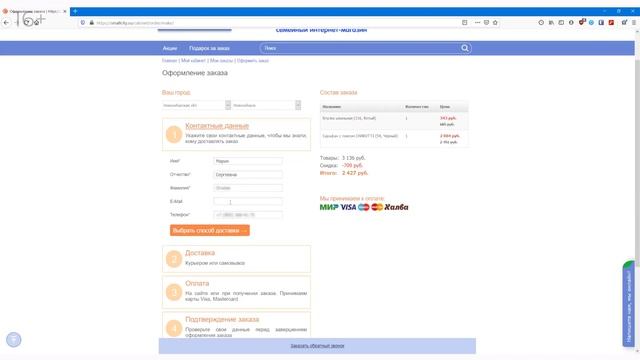Click the Халва payment logo

click(x=396, y=207)
